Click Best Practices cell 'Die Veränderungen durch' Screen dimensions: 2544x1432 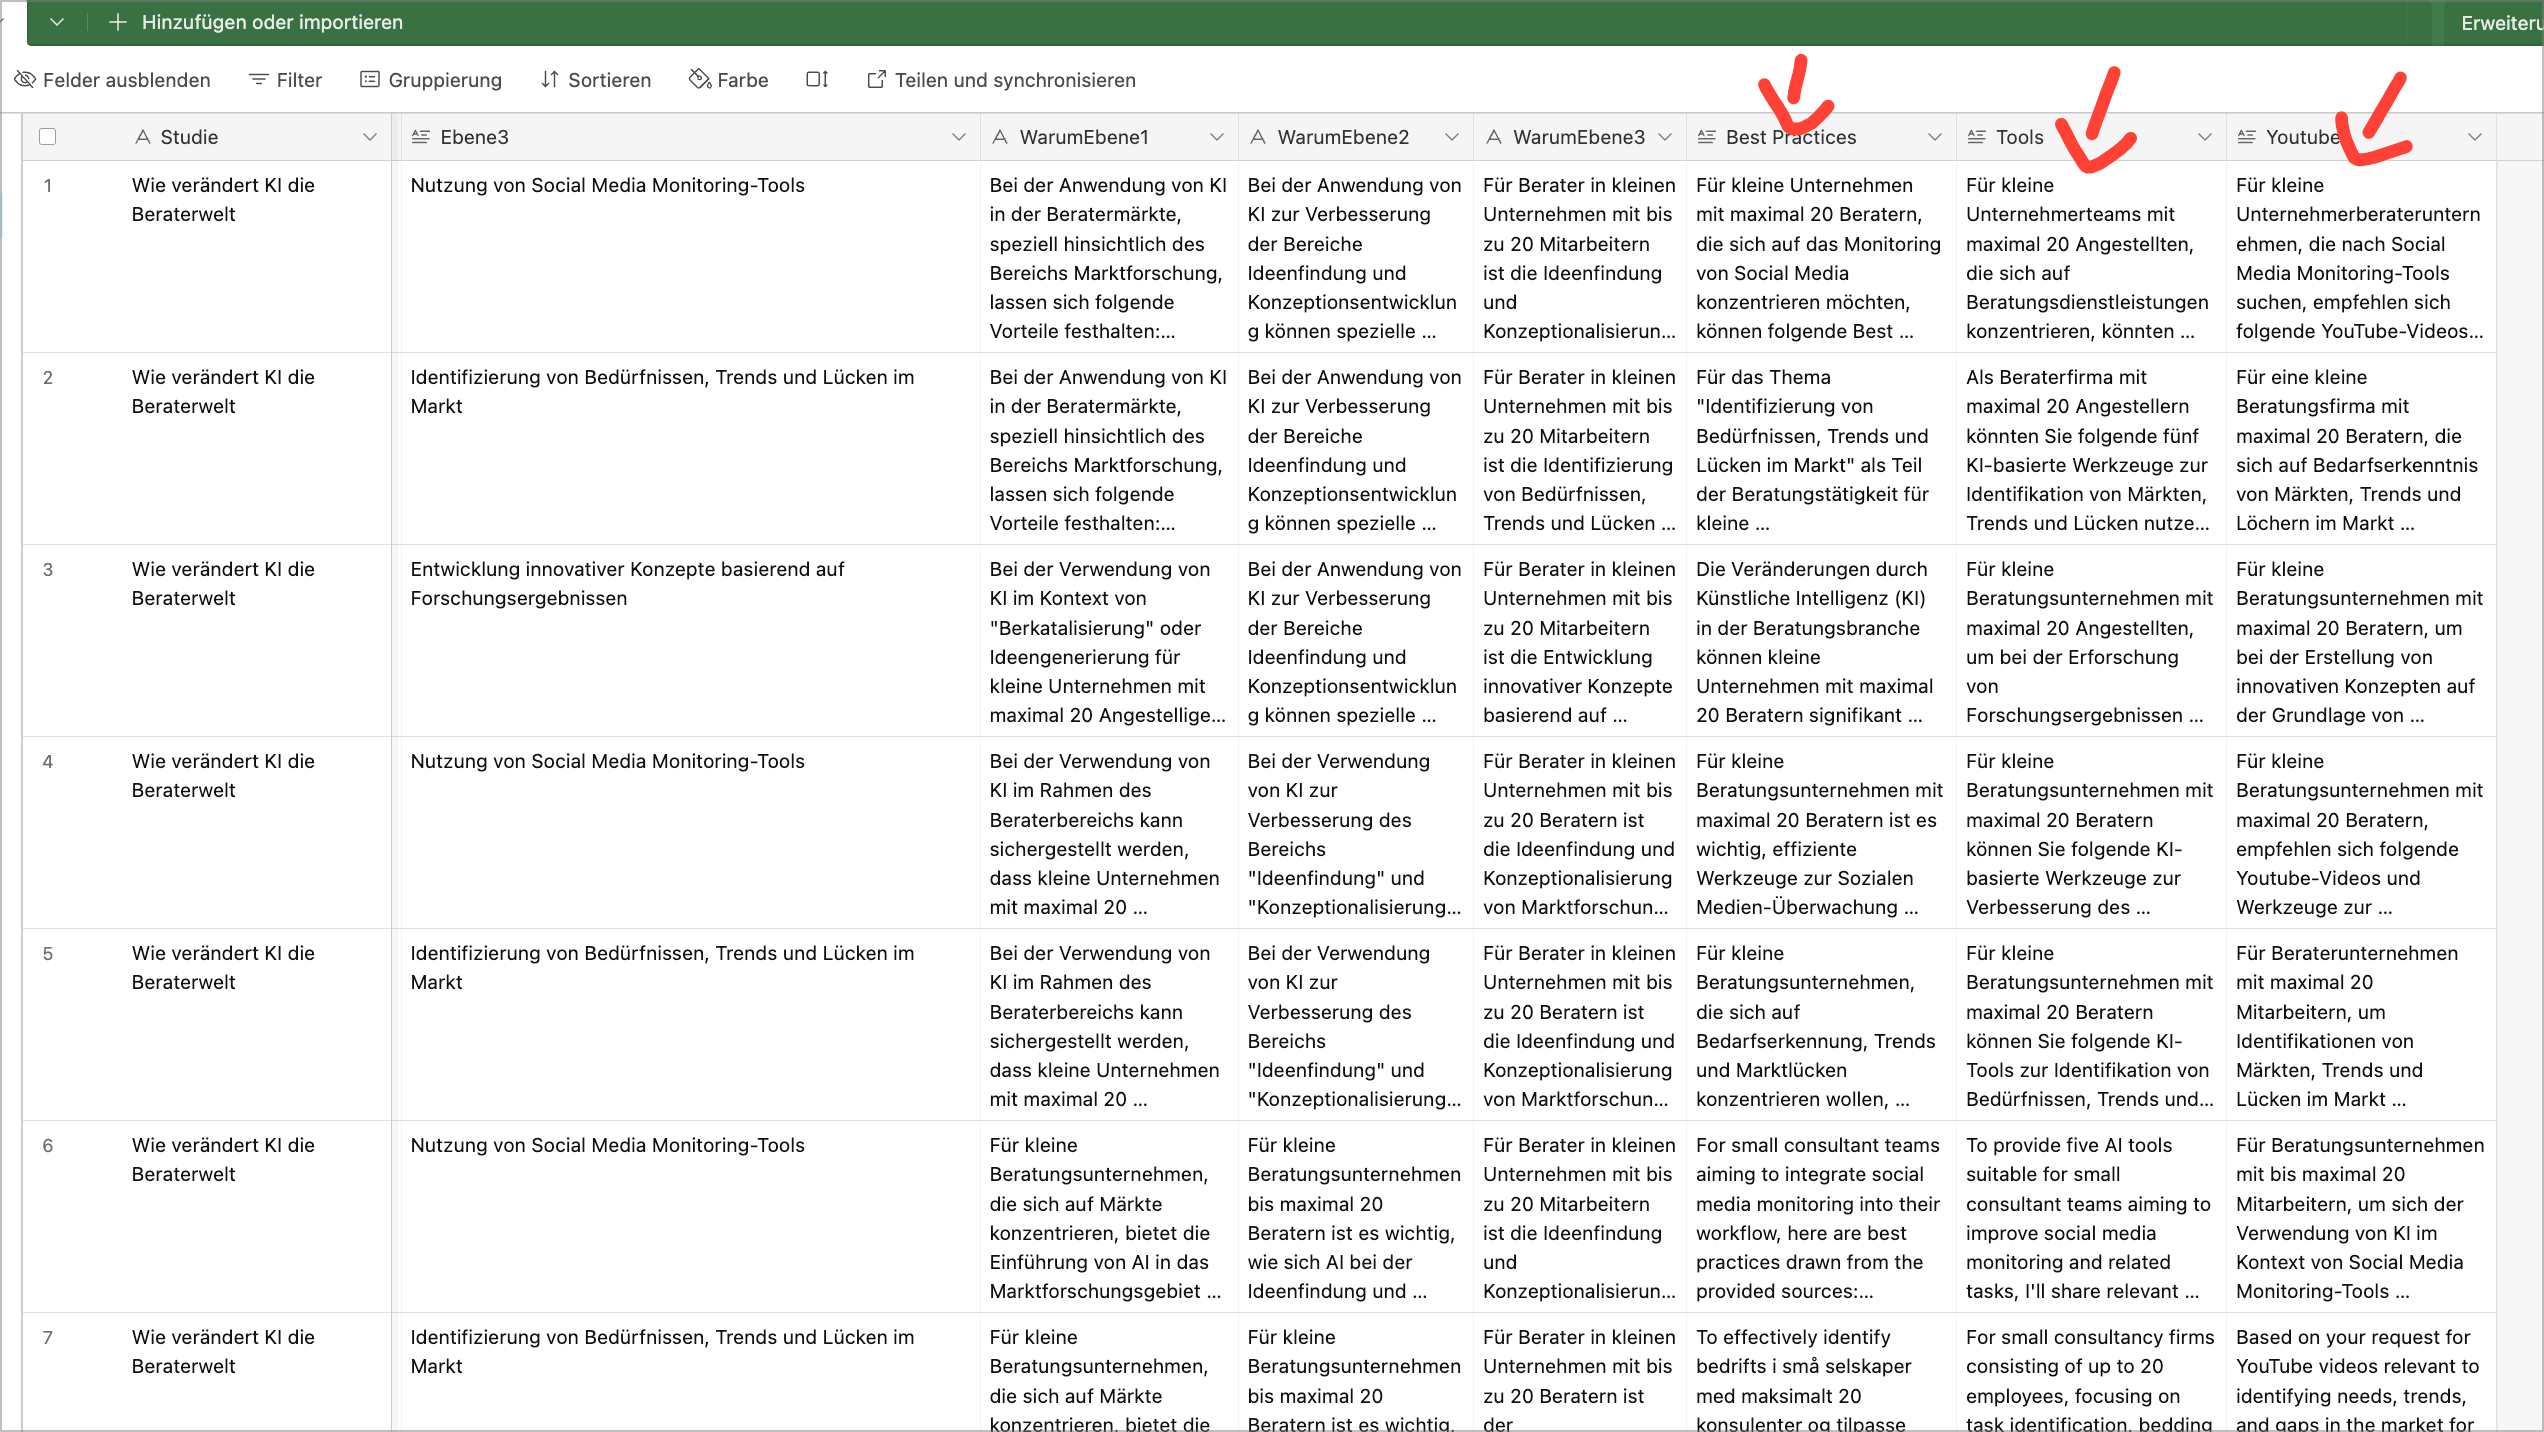click(1821, 641)
